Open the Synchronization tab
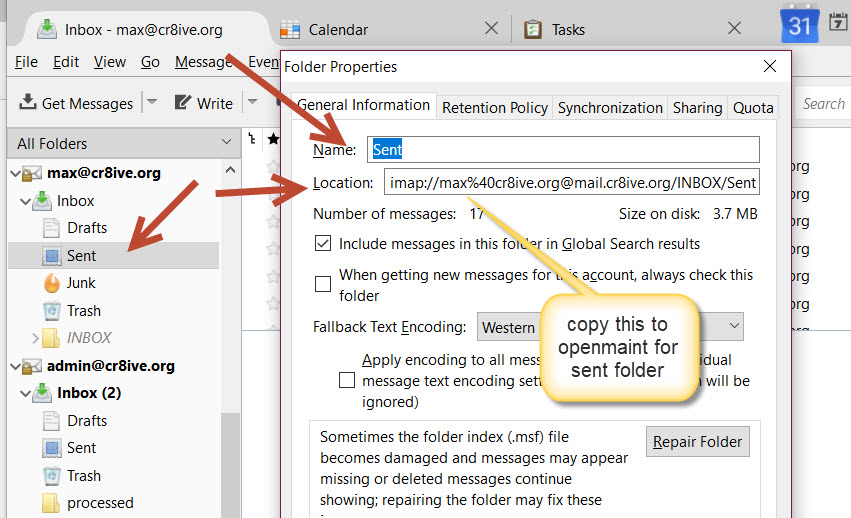 pyautogui.click(x=610, y=107)
